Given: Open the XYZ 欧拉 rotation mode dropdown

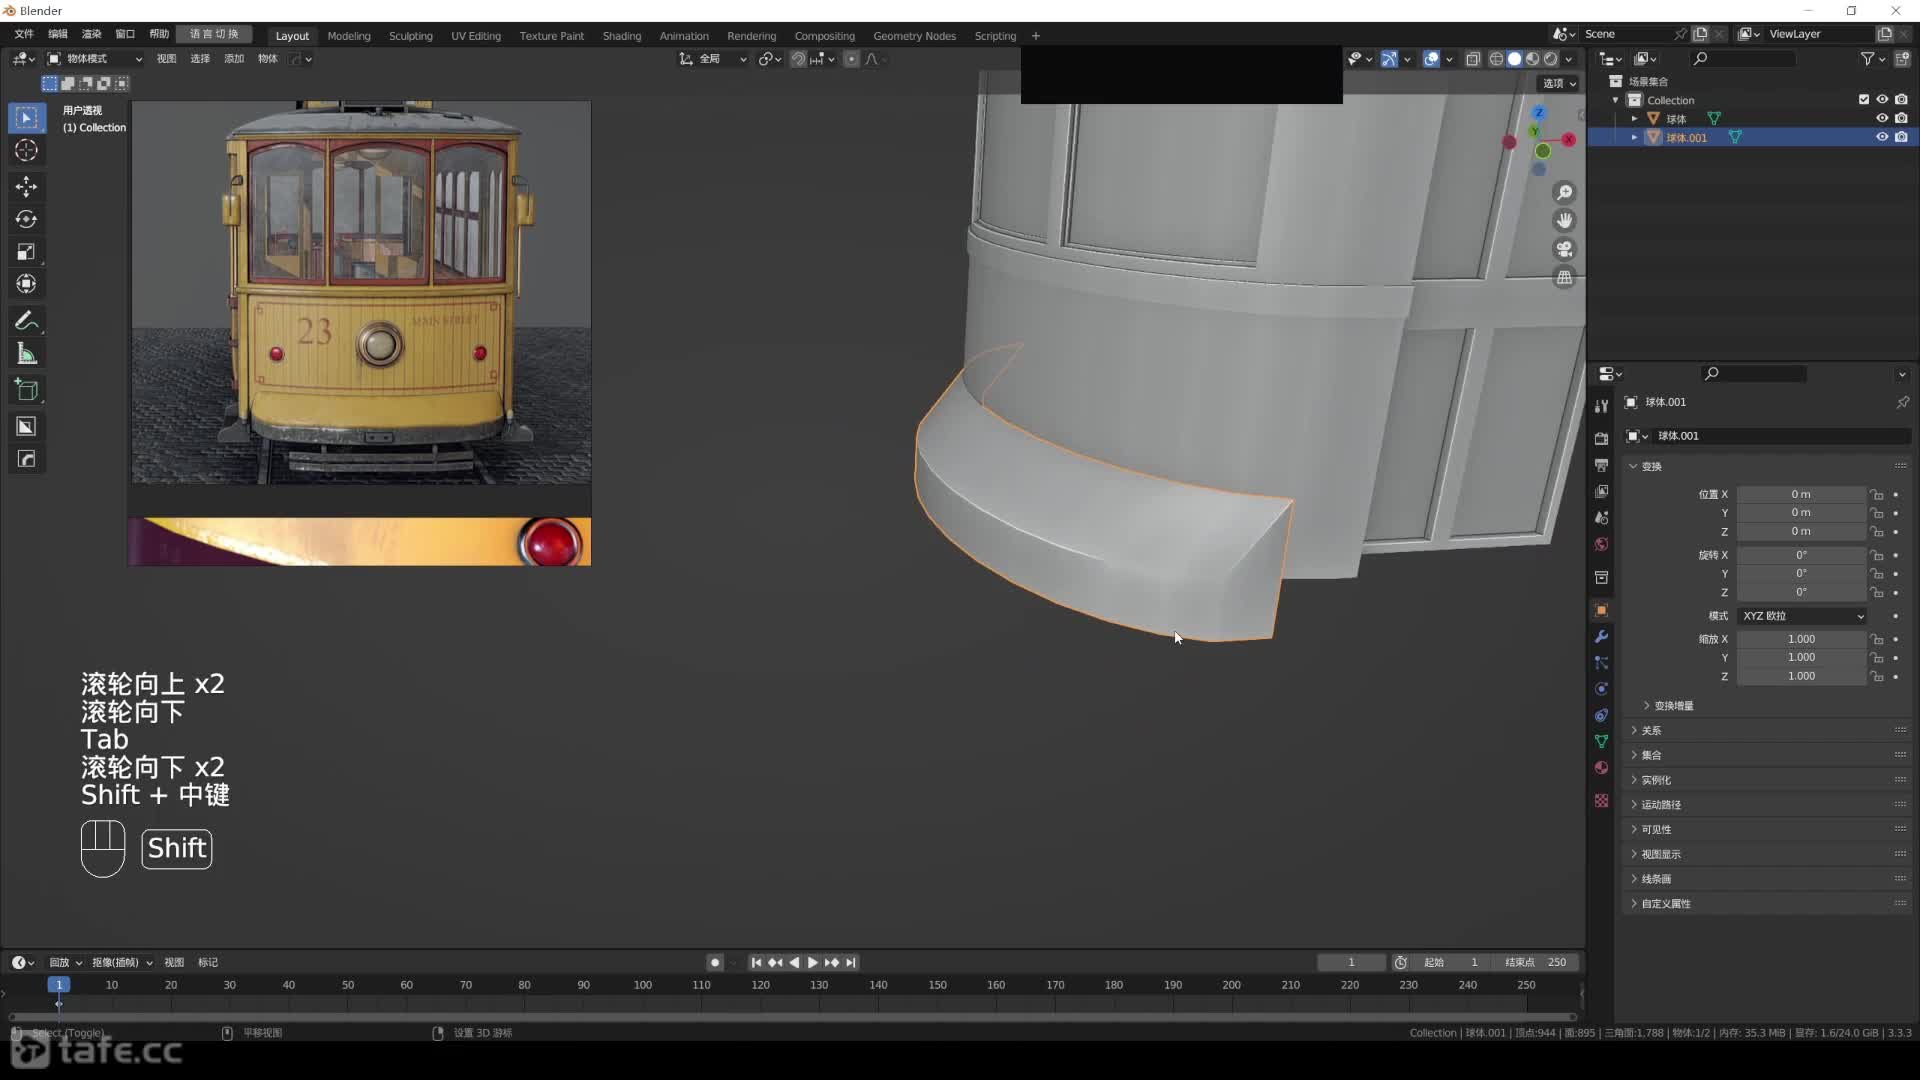Looking at the screenshot, I should coord(1802,616).
